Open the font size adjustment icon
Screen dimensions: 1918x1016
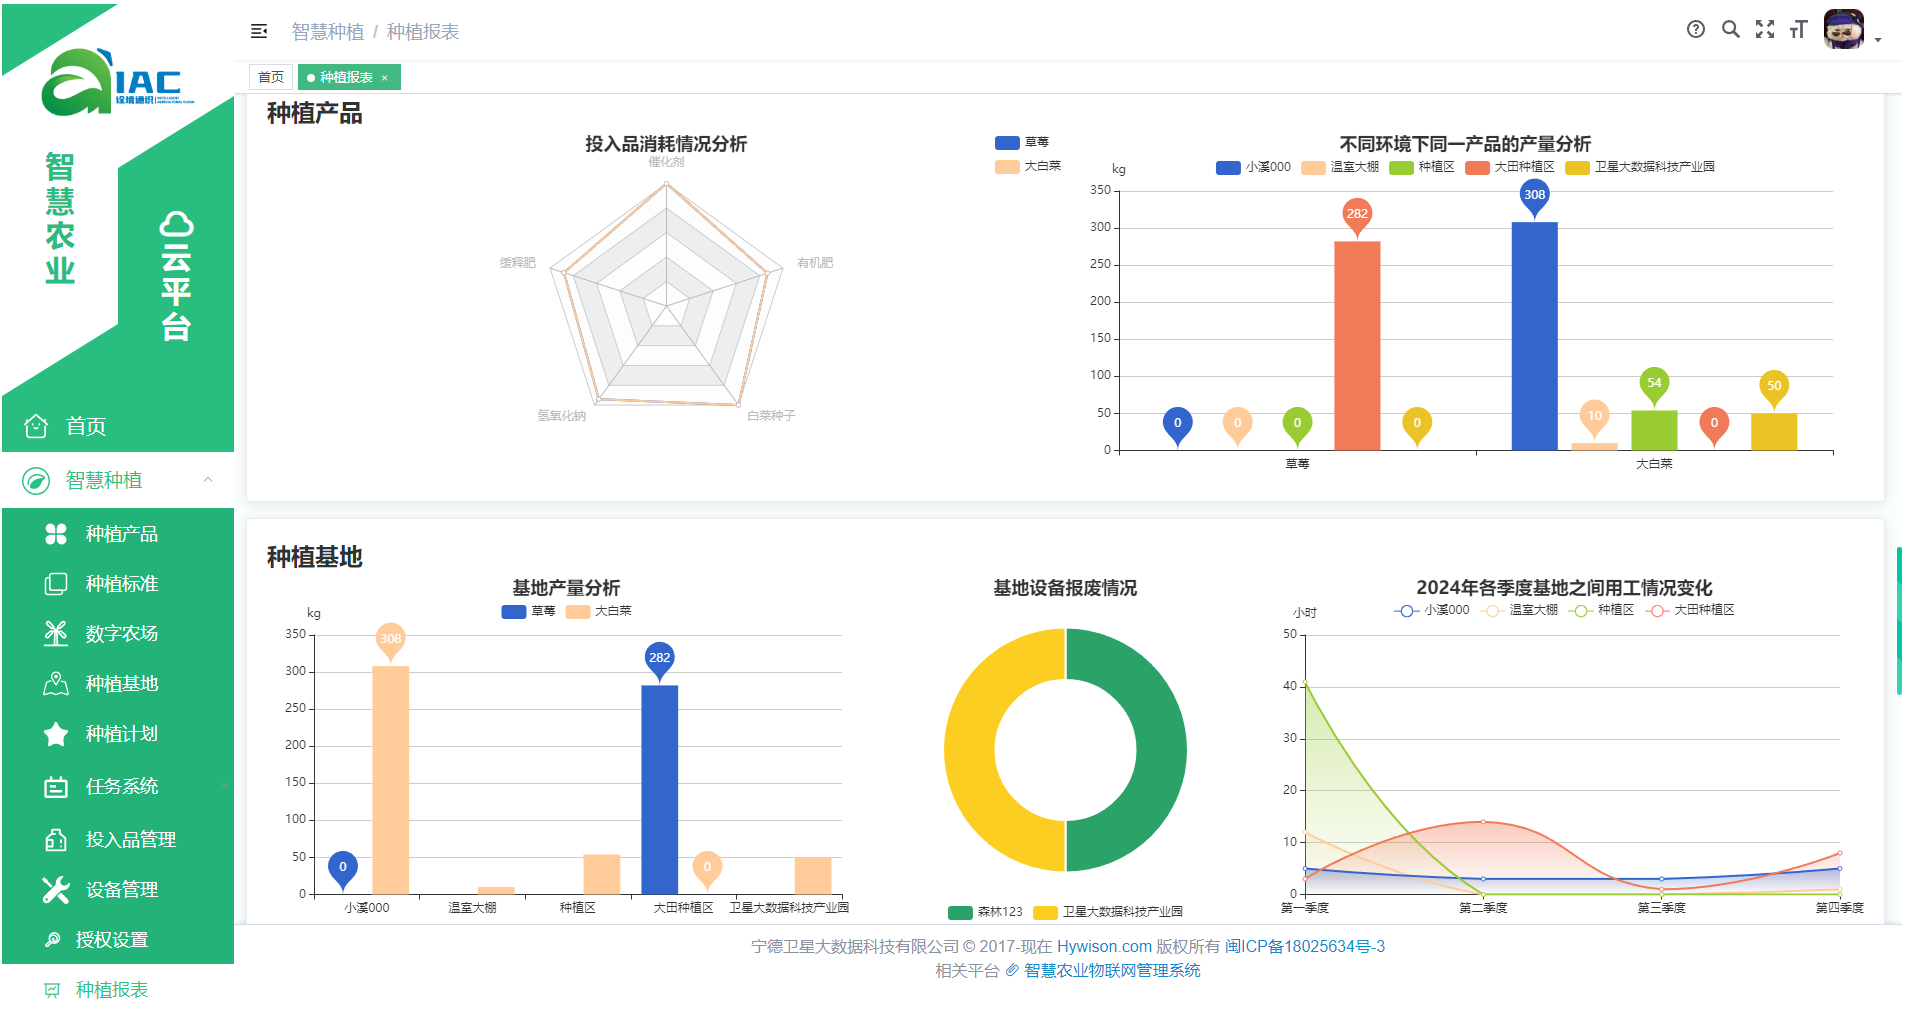click(1798, 29)
